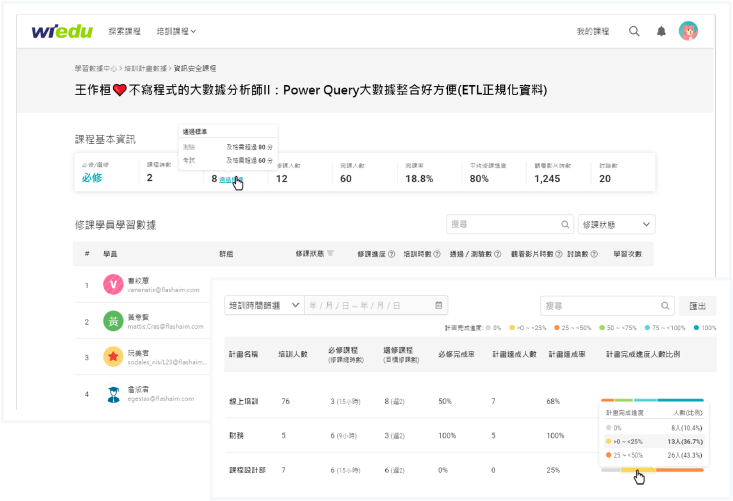Image resolution: width=733 pixels, height=501 pixels.
Task: Click pink V avatar of venenatis student
Action: pos(113,285)
